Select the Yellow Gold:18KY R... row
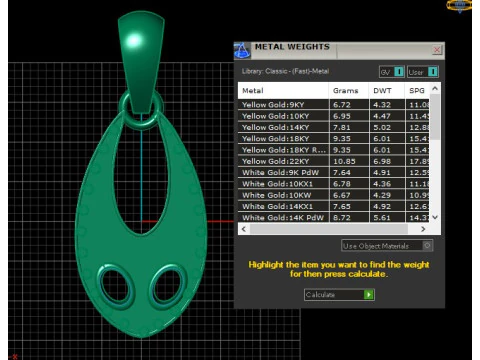Viewport: 480px width, 360px height. point(334,150)
